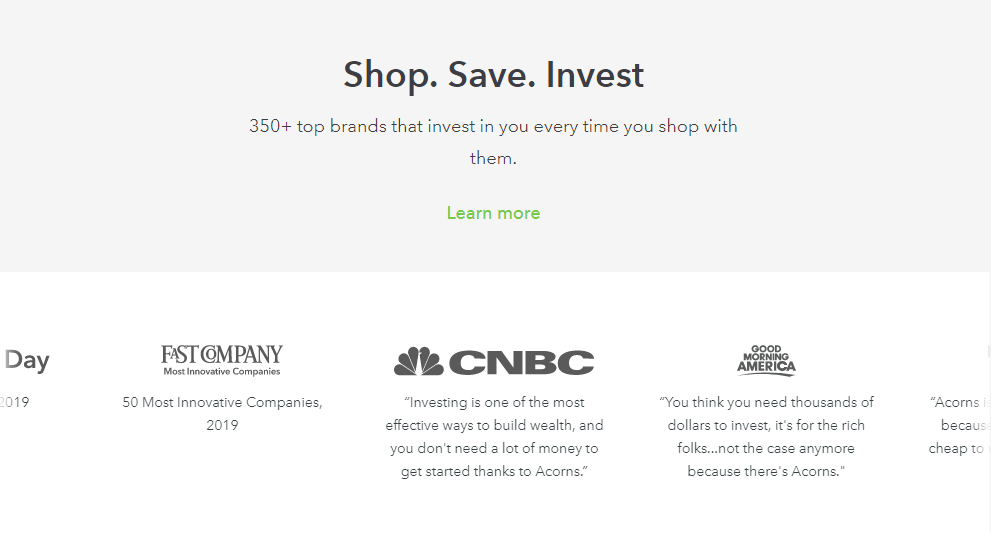Select the 50 Most Innovative Companies, 2019 caption
Screen dimensions: 991x533
(x=222, y=414)
